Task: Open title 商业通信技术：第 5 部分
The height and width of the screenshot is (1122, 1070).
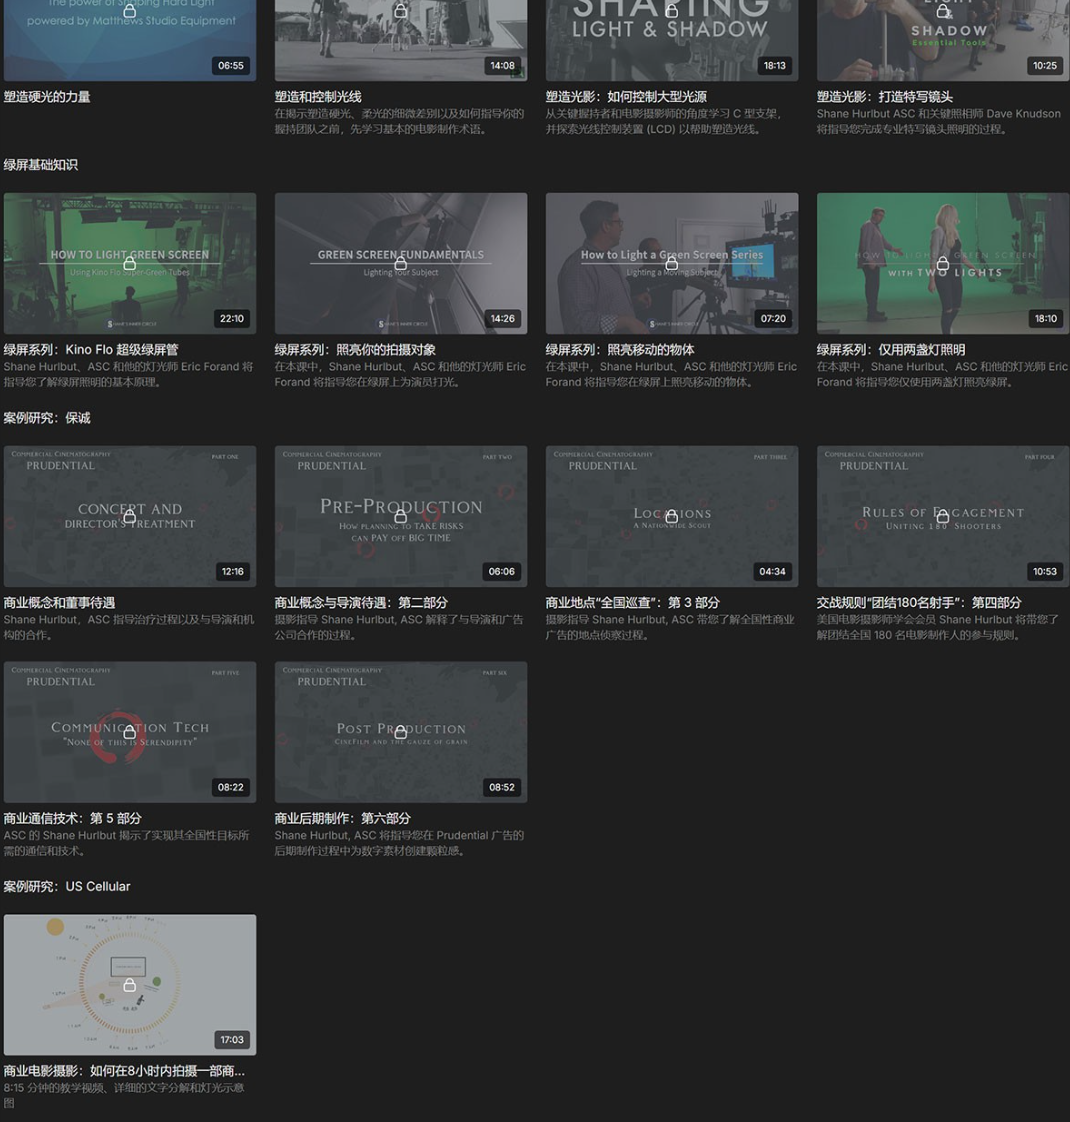Action: click(72, 819)
